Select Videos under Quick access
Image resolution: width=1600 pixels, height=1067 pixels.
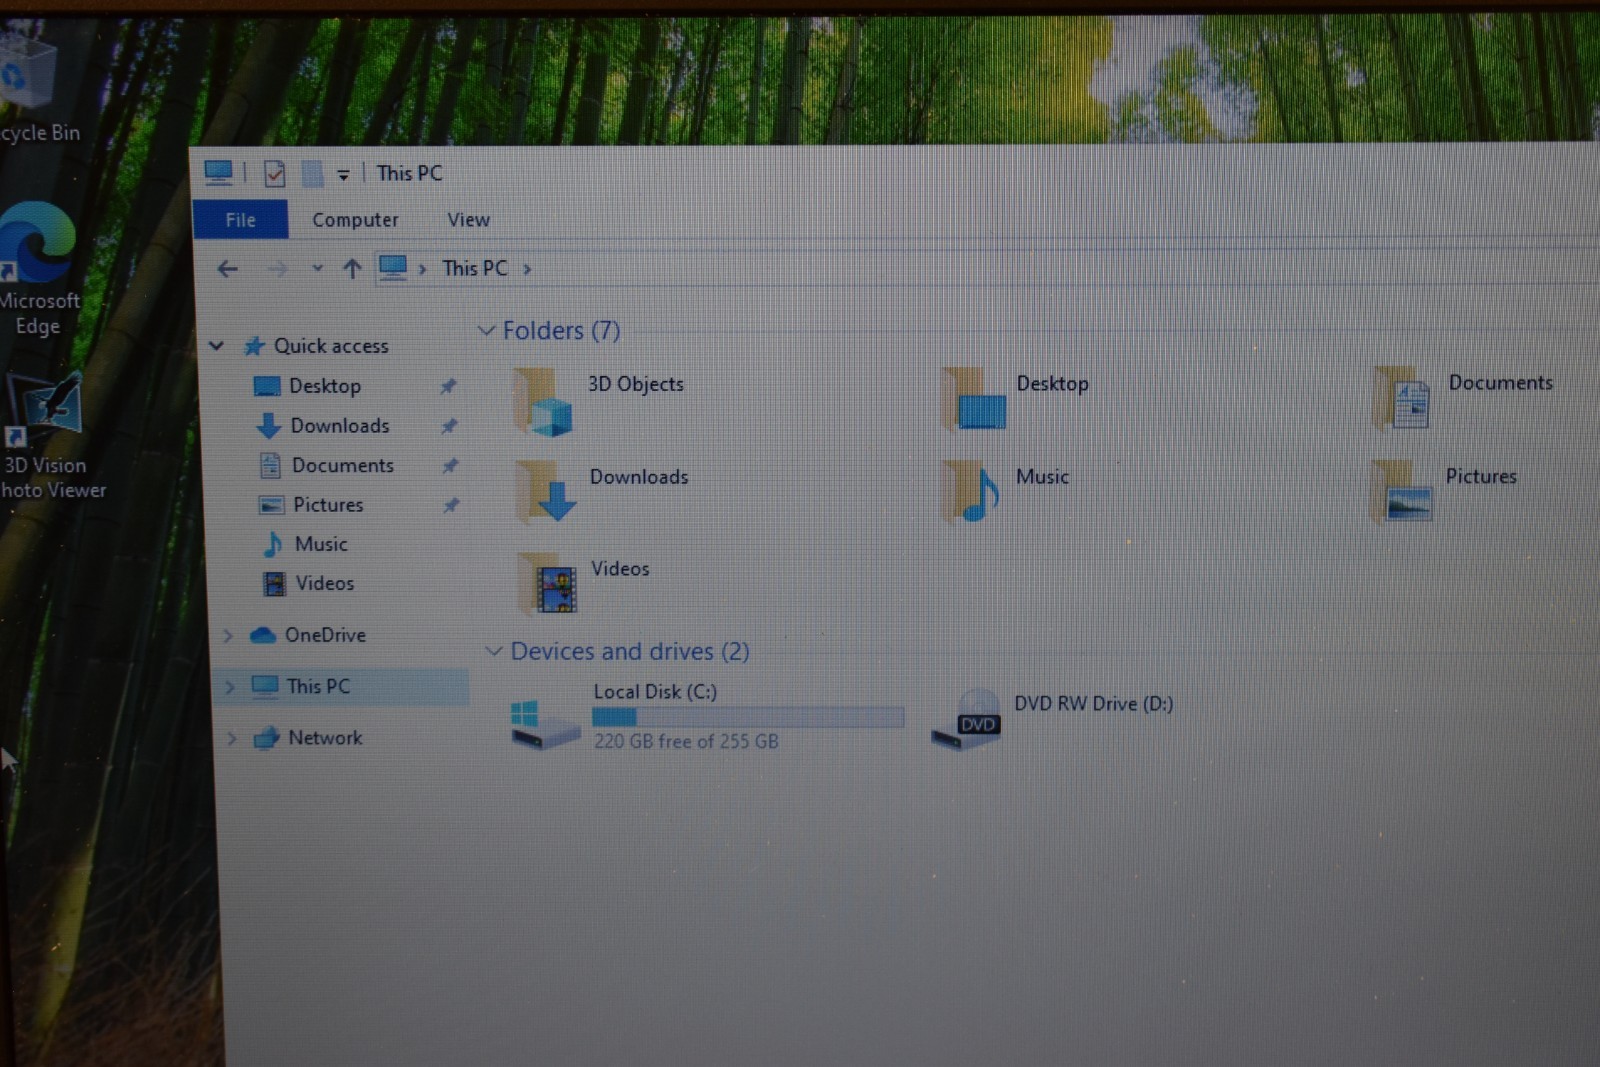(x=324, y=583)
